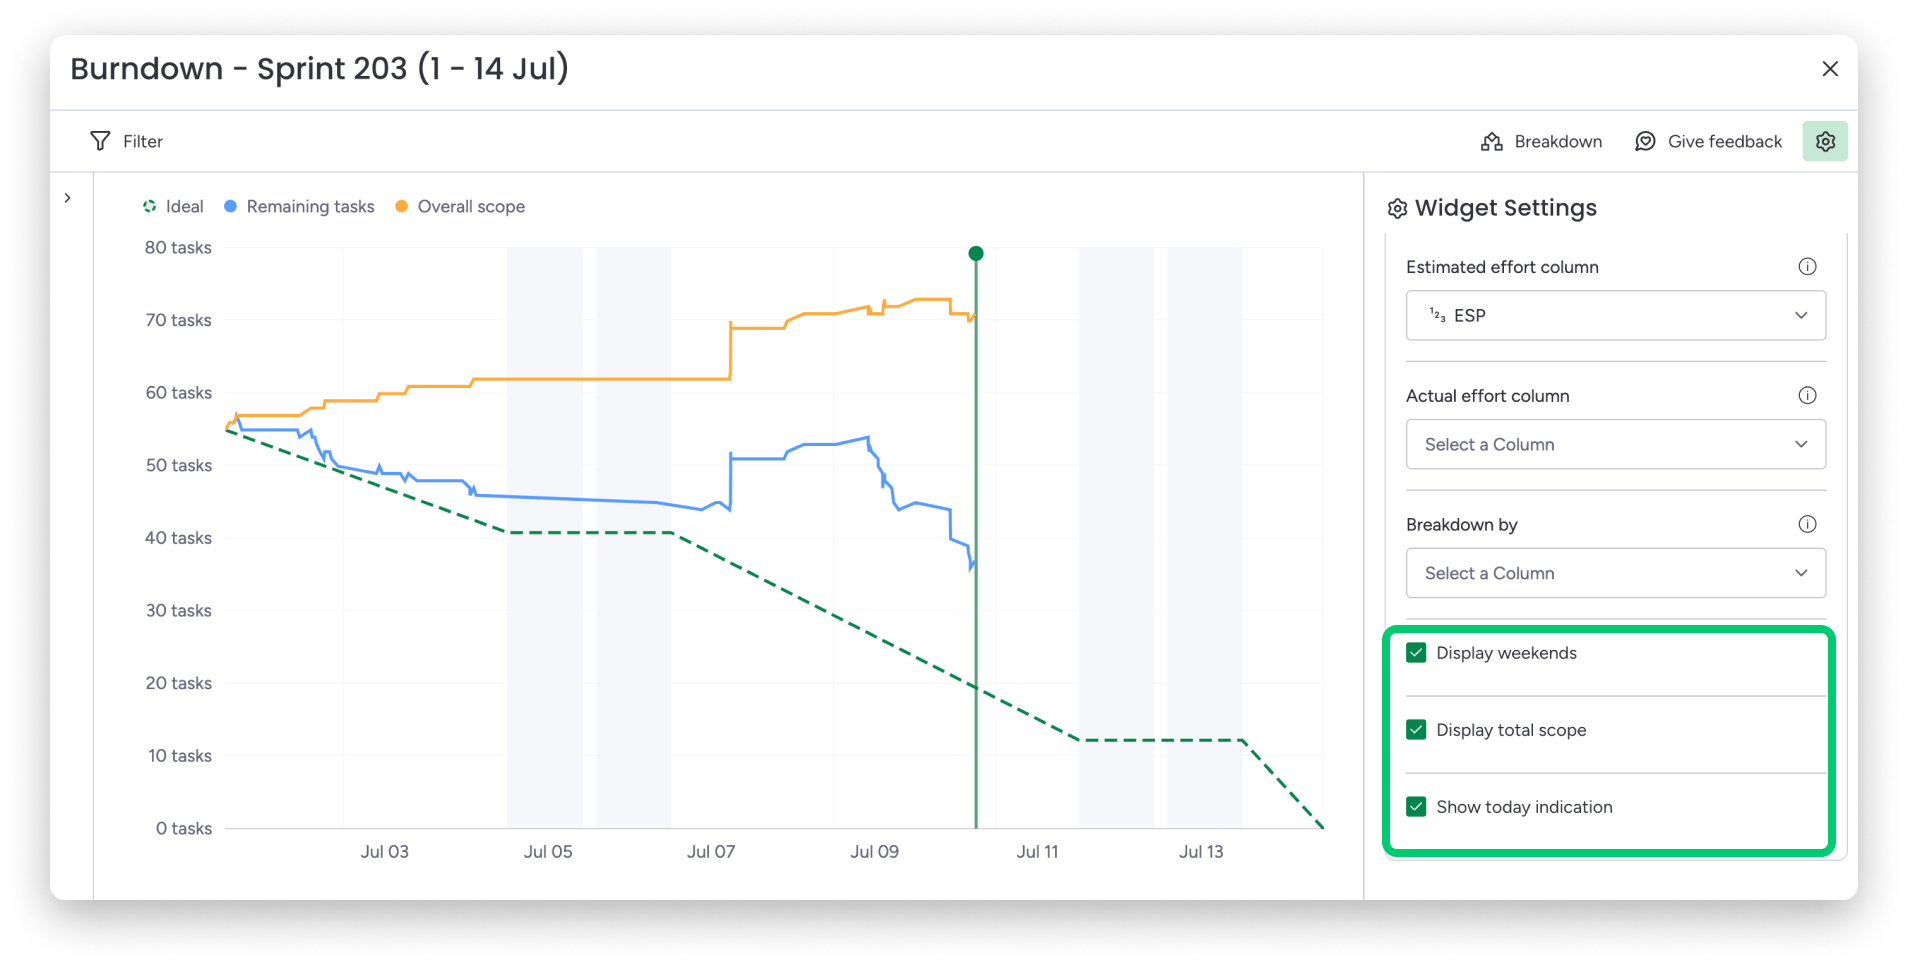Toggle Show today indication off
Image resolution: width=1907 pixels, height=965 pixels.
pos(1415,806)
